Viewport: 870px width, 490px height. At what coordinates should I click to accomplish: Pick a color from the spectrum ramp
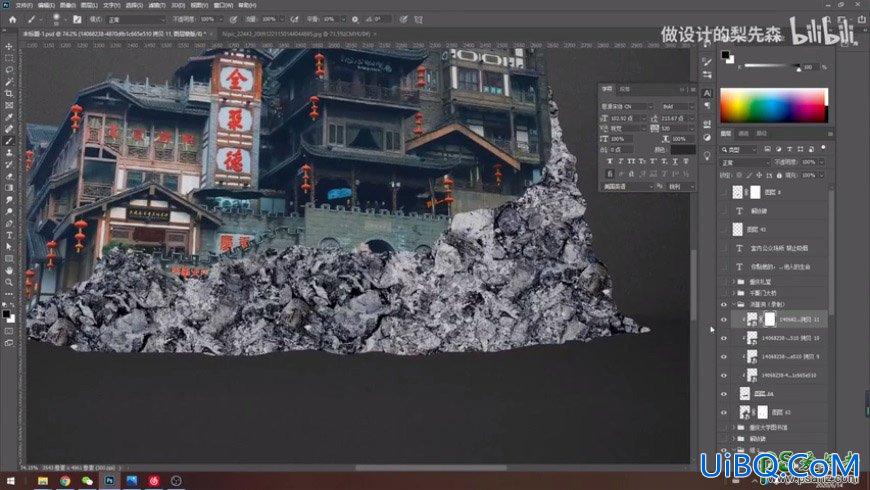click(x=774, y=105)
